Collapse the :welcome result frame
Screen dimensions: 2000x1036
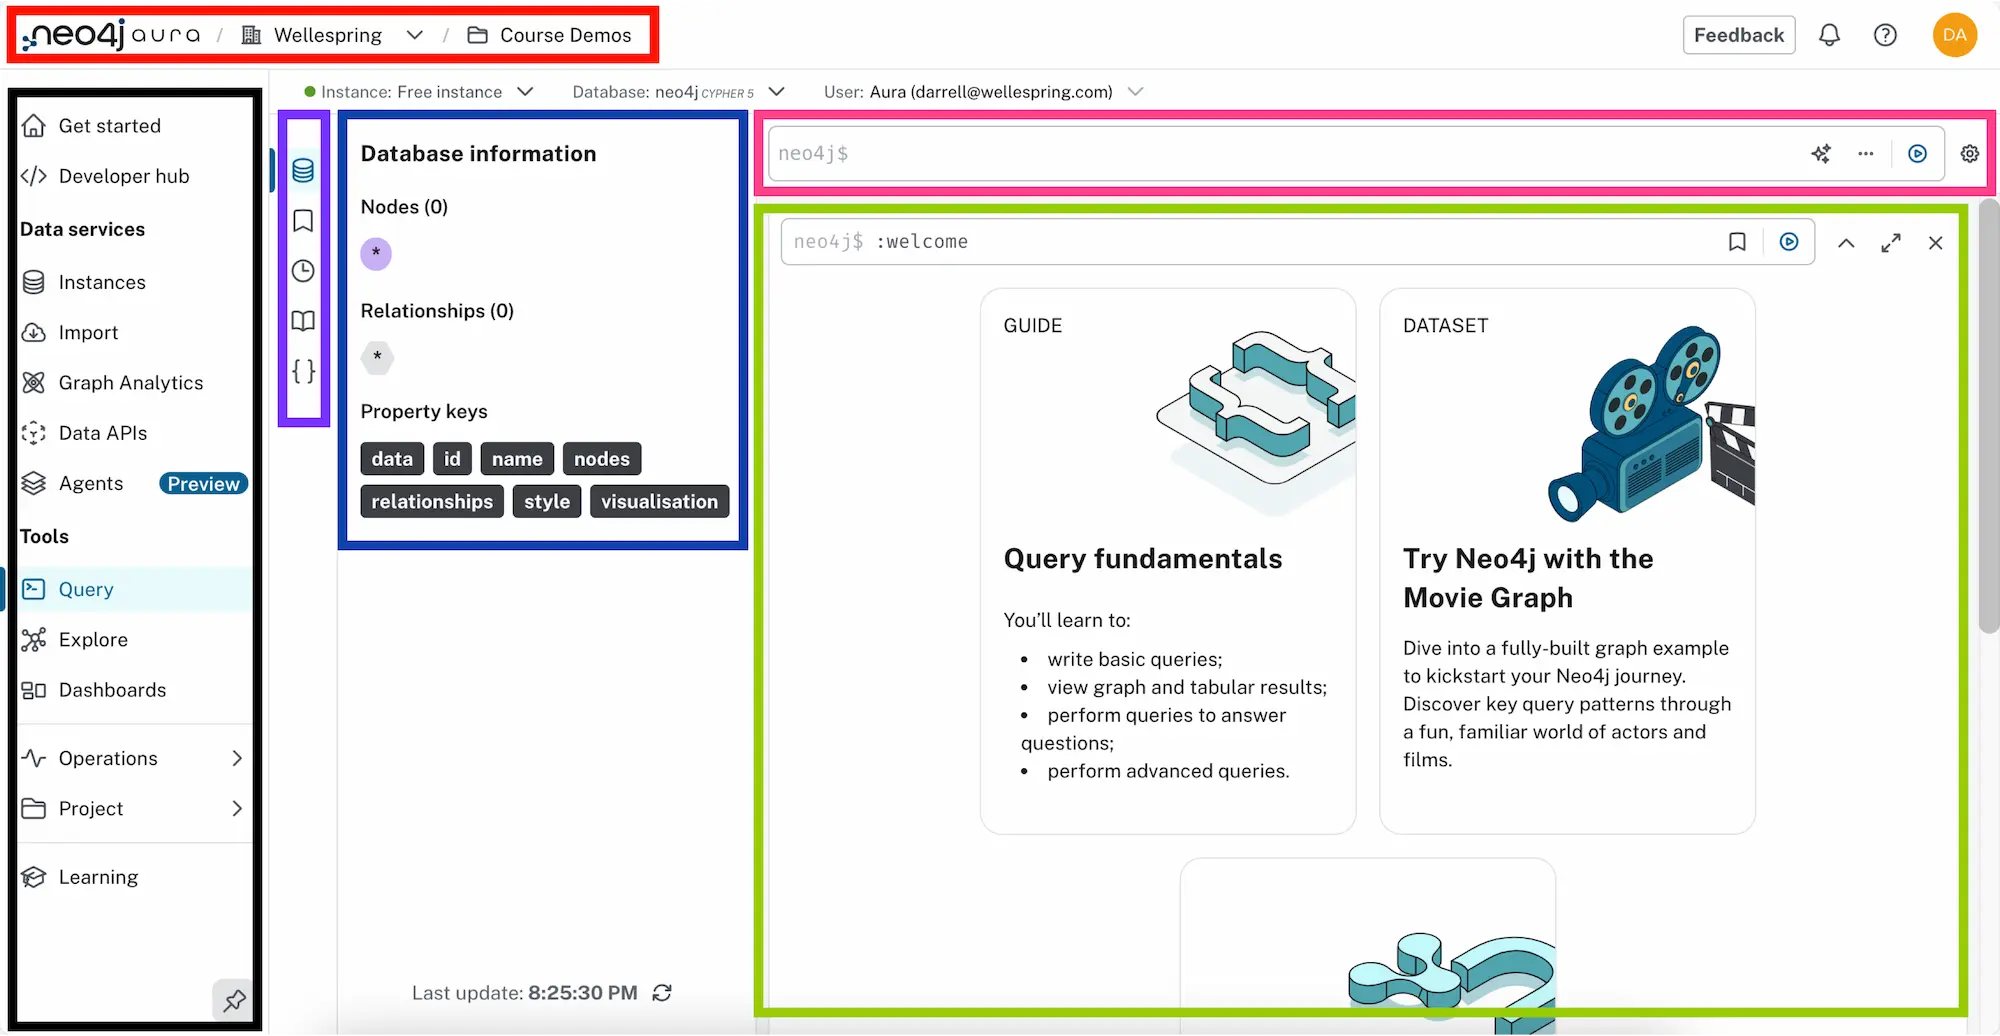pyautogui.click(x=1846, y=243)
